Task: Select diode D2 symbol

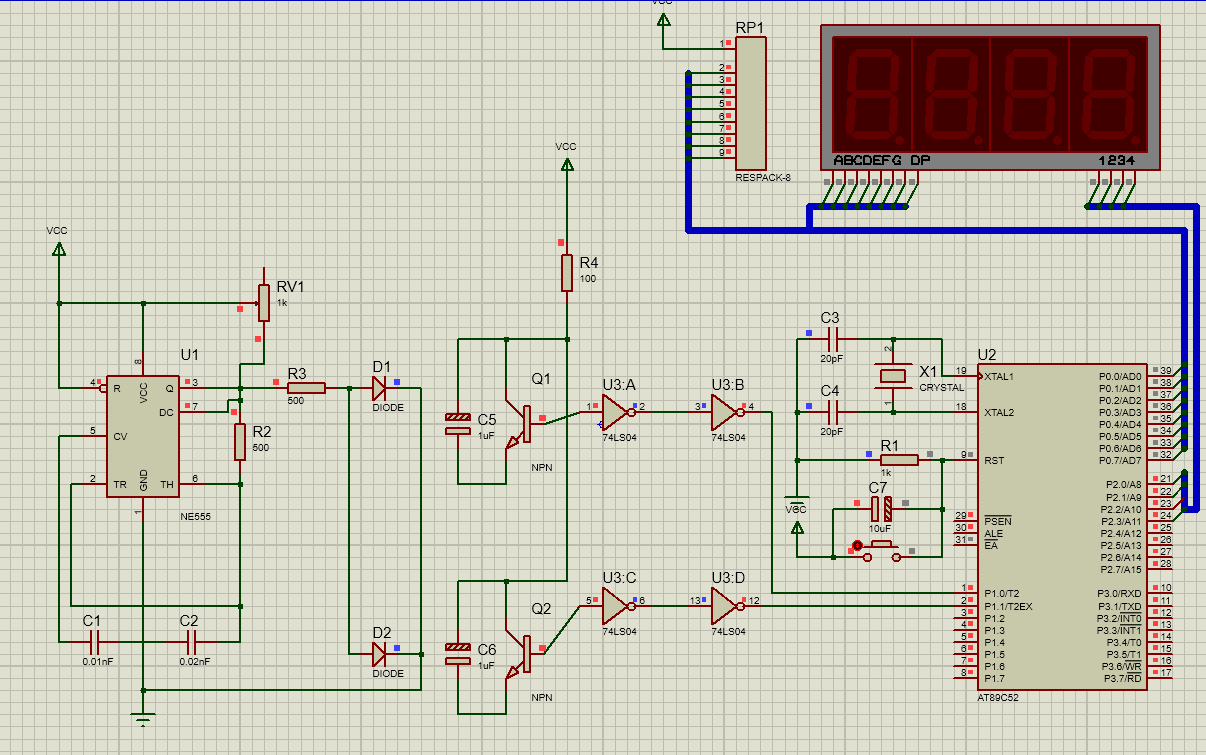Action: pyautogui.click(x=380, y=653)
